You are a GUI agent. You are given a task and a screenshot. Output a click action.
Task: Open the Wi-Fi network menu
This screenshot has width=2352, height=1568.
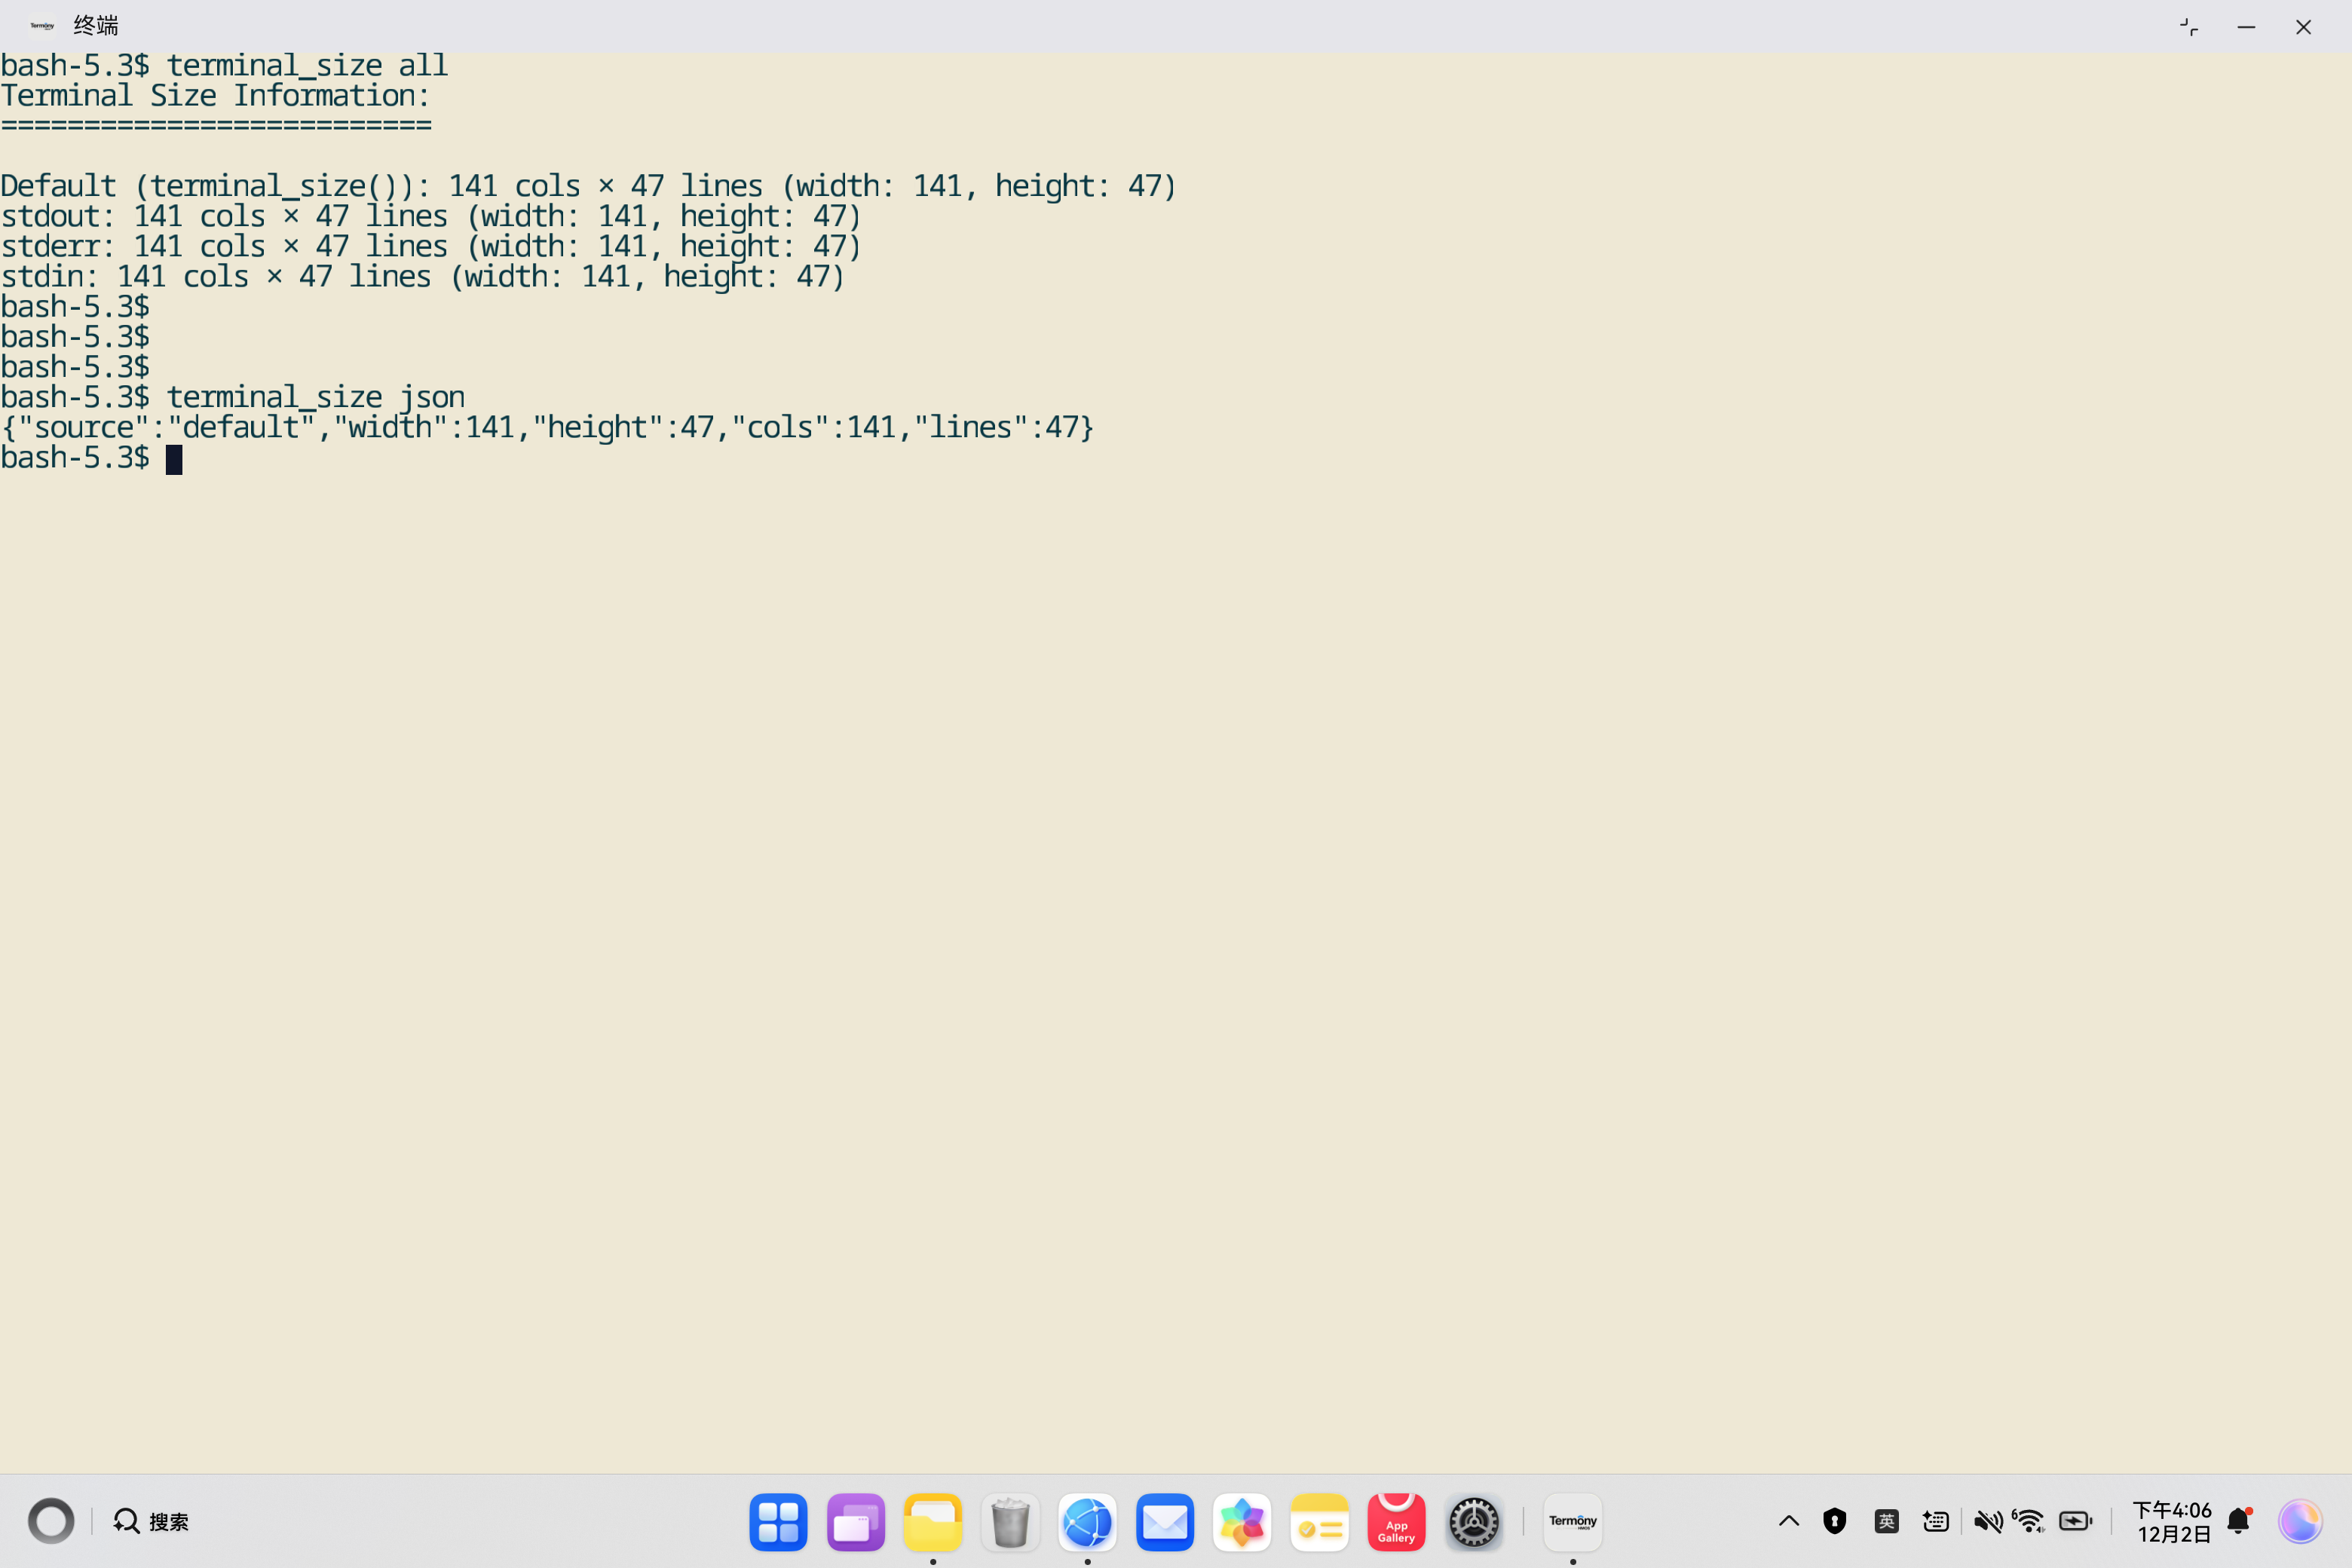[x=2029, y=1521]
